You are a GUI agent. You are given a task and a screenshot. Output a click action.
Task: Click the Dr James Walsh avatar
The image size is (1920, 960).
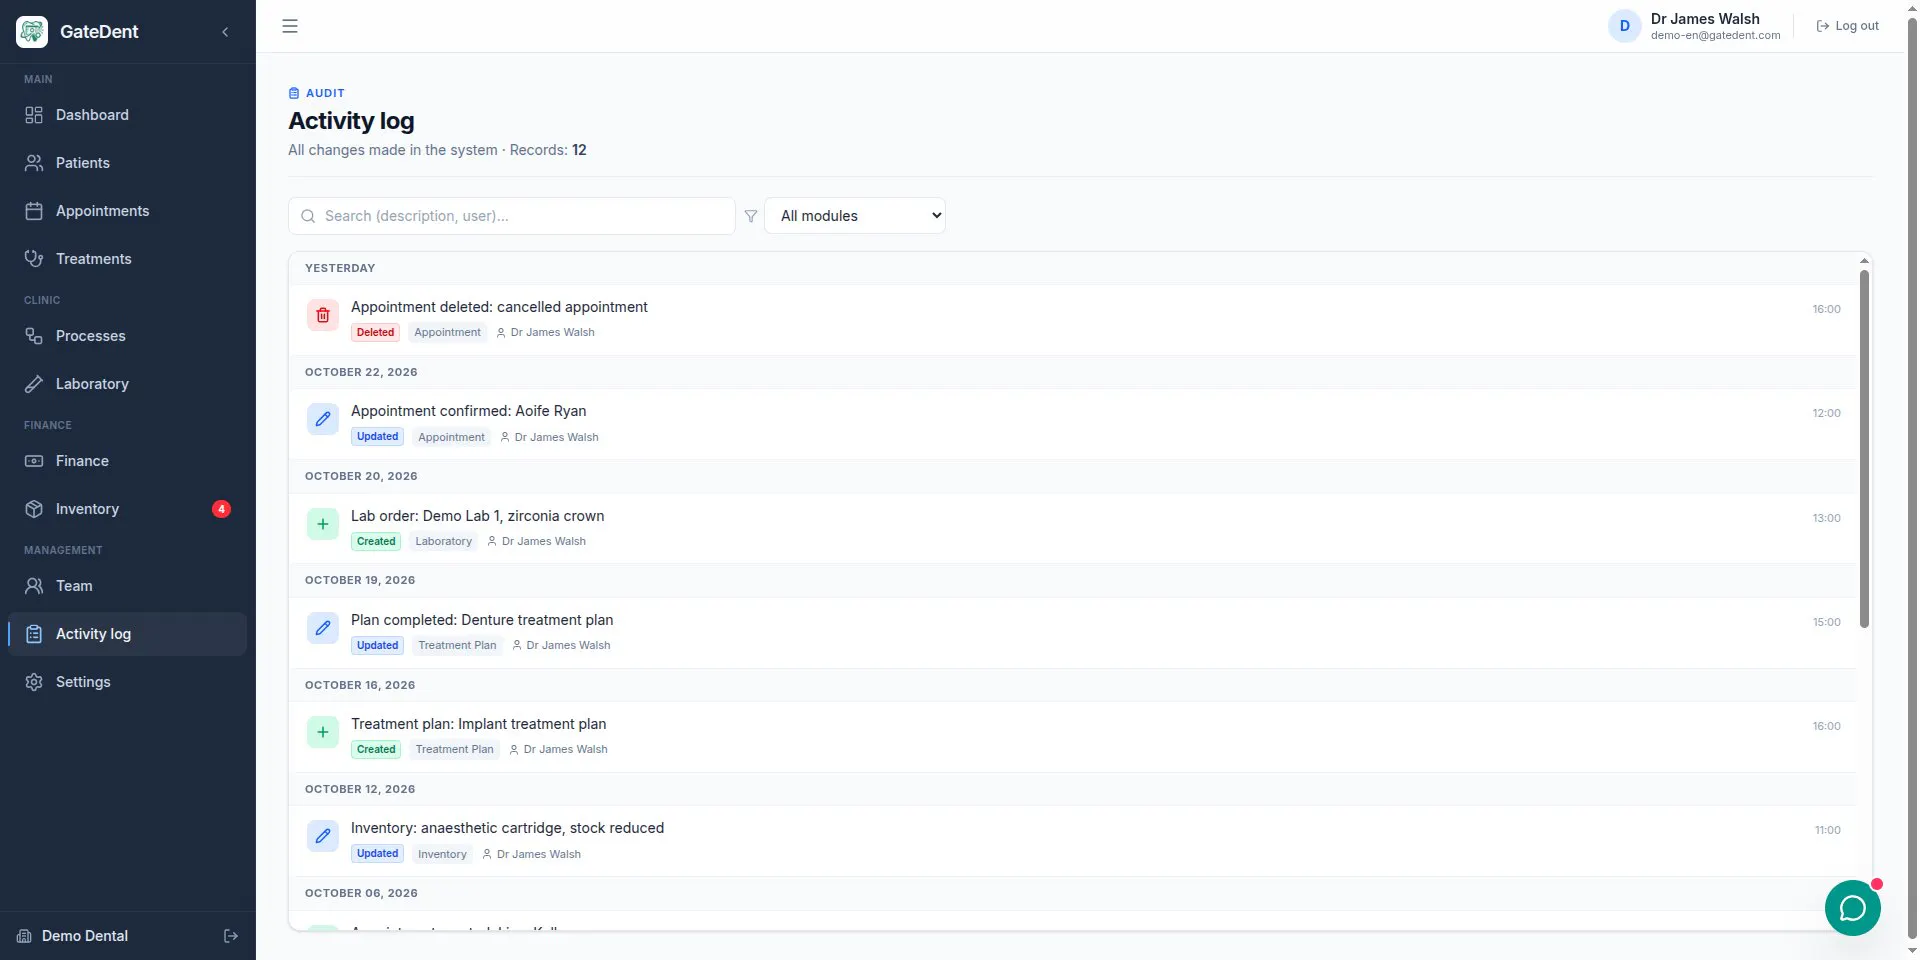click(1624, 26)
